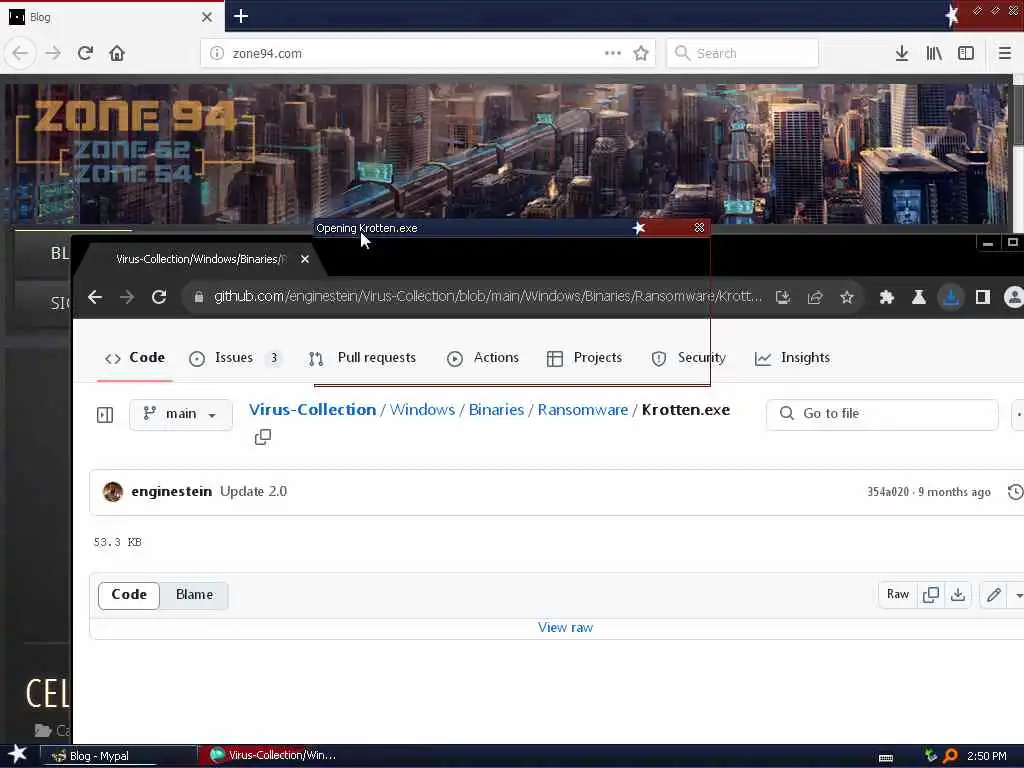Share this GitHub page icon

coord(815,298)
